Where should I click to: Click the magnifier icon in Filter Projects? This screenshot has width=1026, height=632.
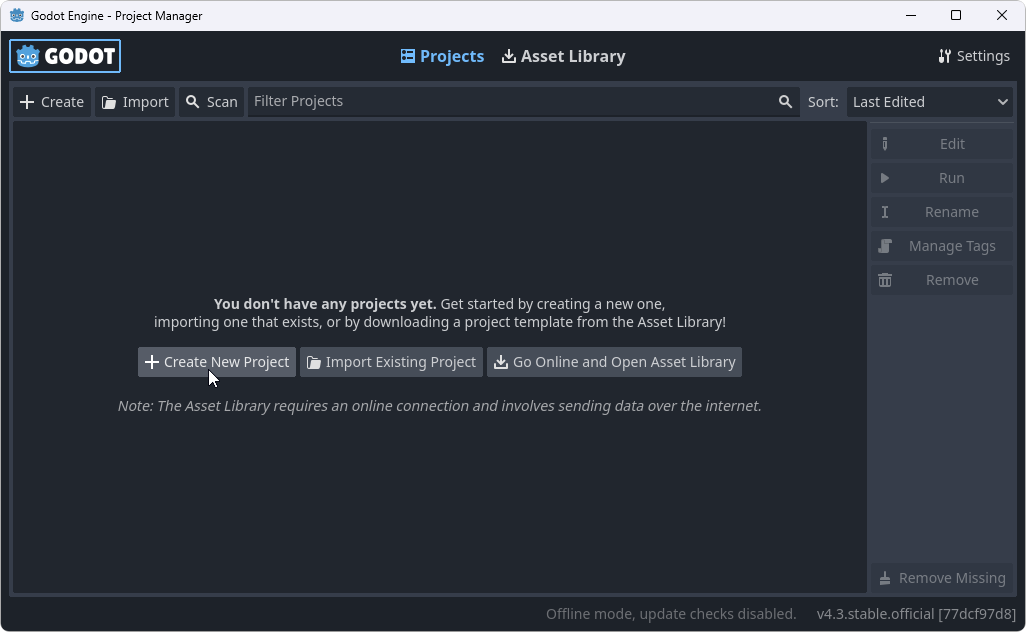pos(785,102)
